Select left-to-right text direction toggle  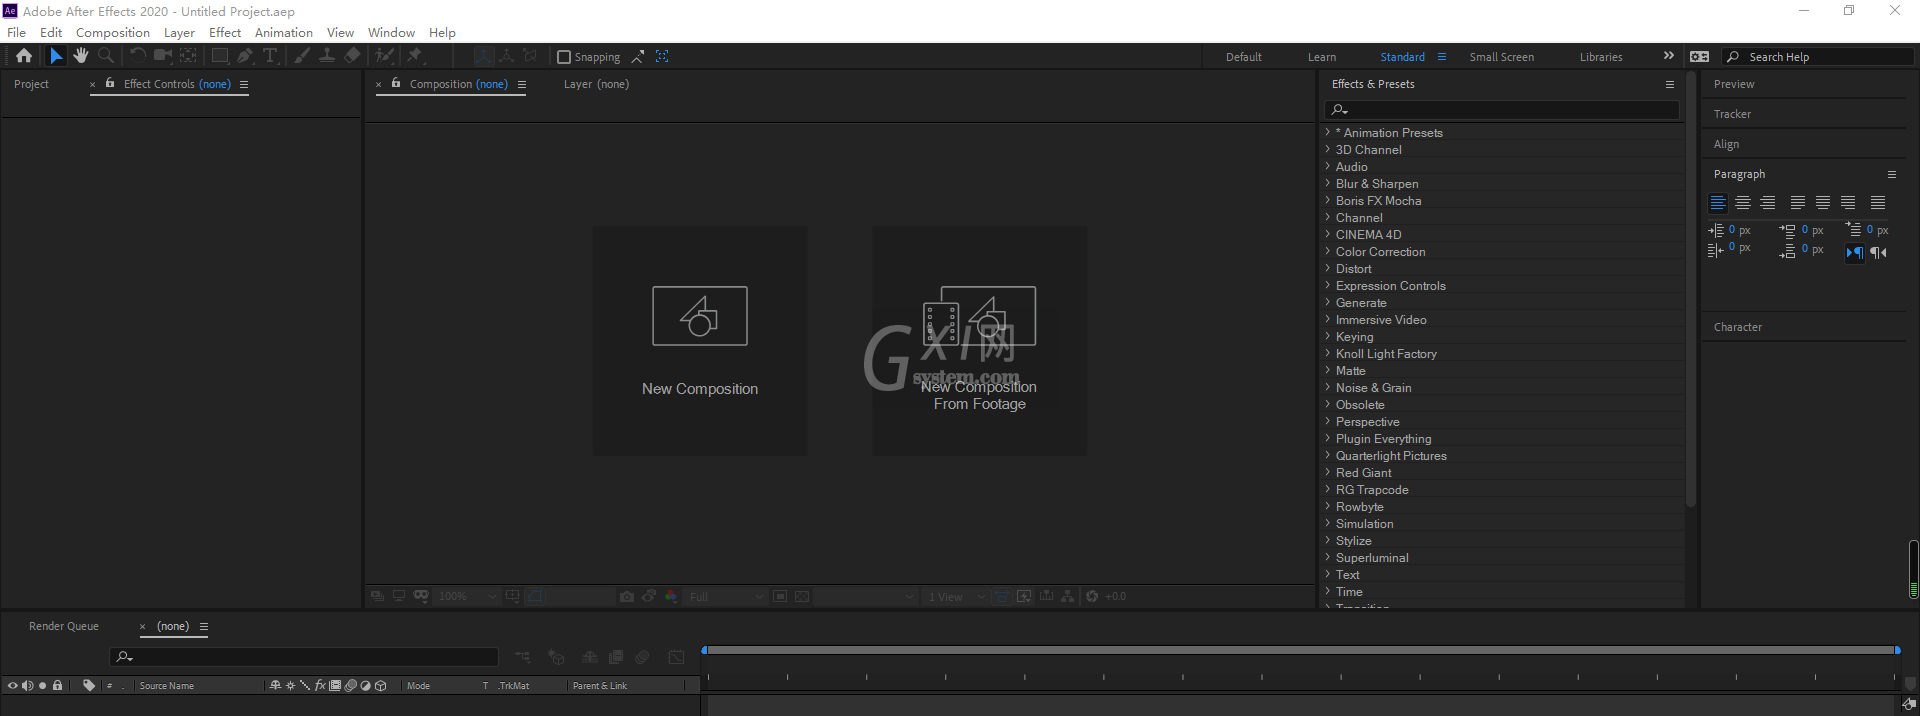point(1855,252)
